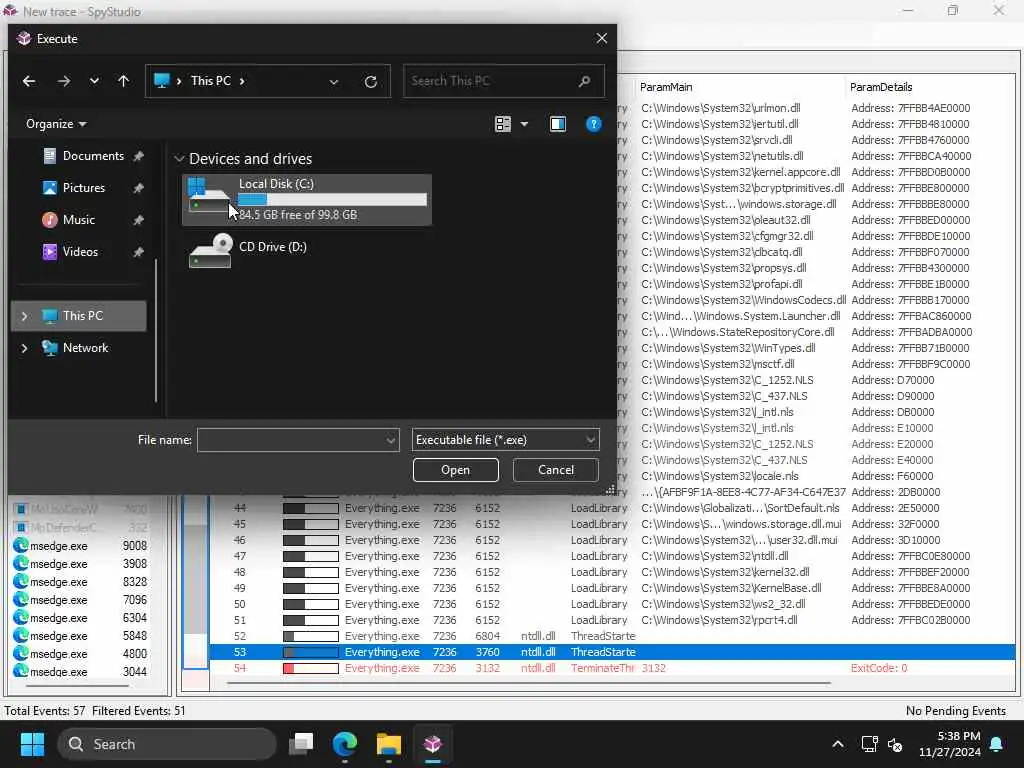The image size is (1024, 768).
Task: Close the Execute dialog
Action: click(x=601, y=39)
